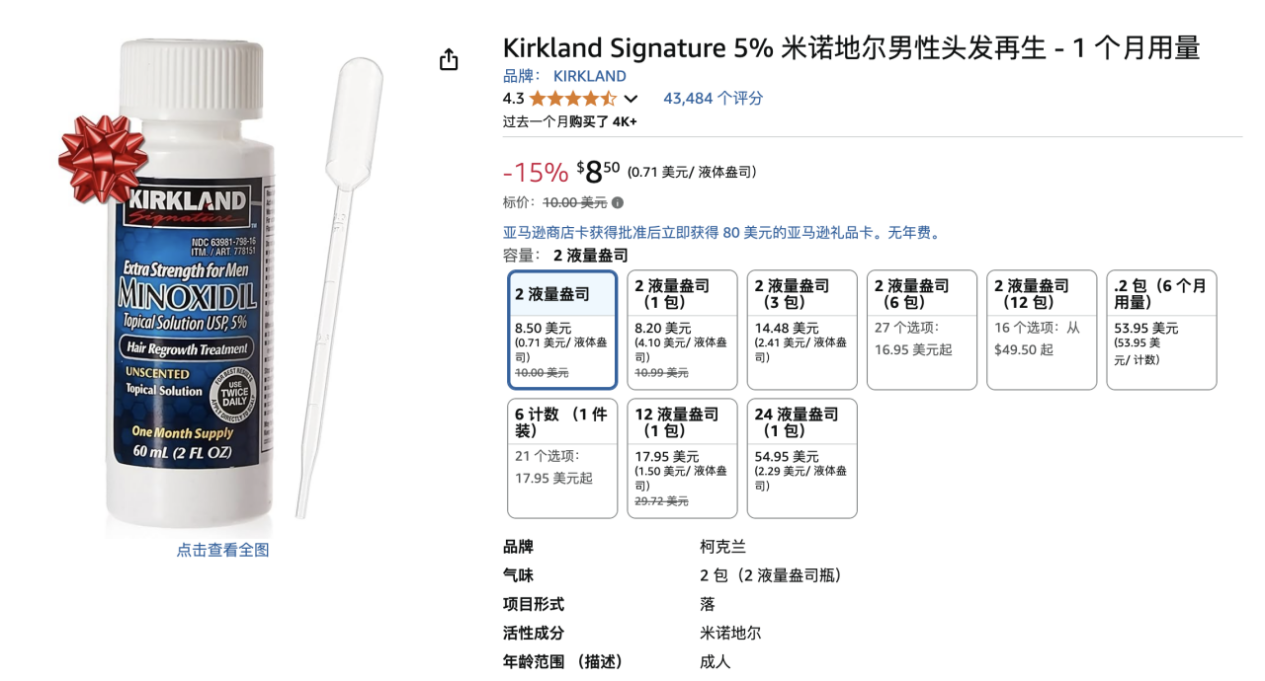
Task: Click the dropper image beside bottle
Action: click(336, 280)
